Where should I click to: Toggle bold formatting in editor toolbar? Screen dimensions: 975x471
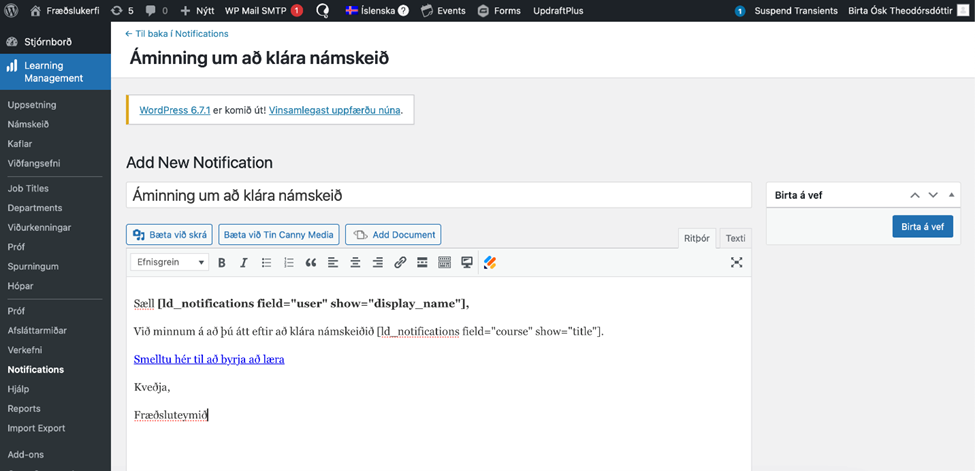pos(222,263)
